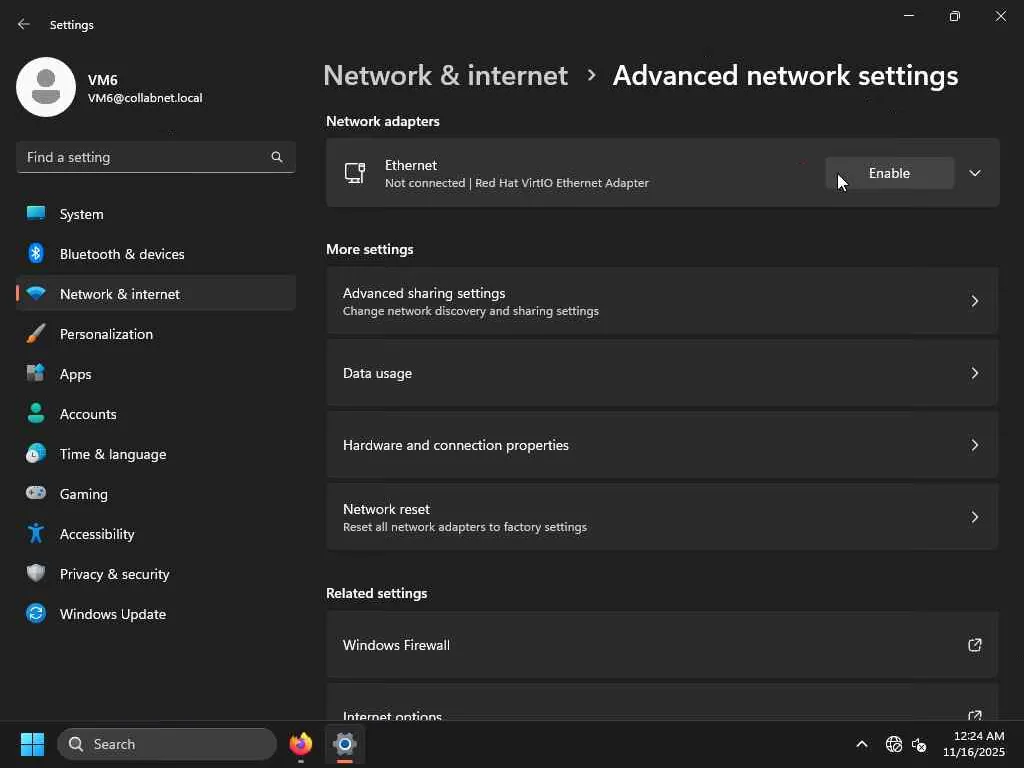The width and height of the screenshot is (1024, 768).
Task: Click the System monitor icon in sidebar
Action: pyautogui.click(x=36, y=214)
